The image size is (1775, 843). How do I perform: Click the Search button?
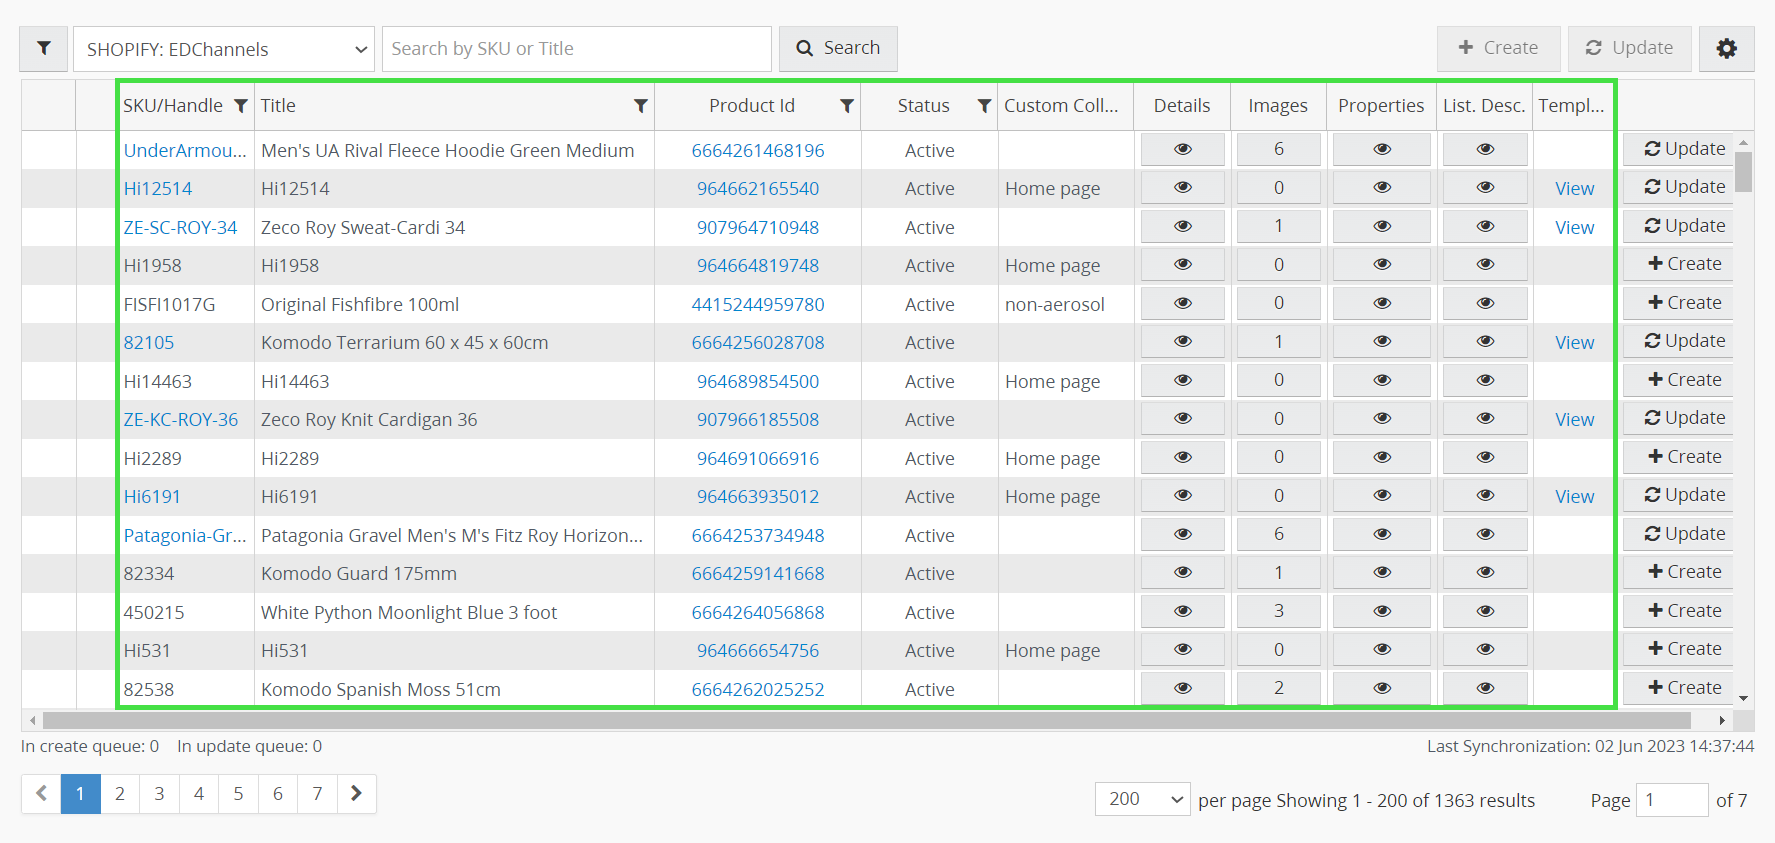click(x=837, y=49)
